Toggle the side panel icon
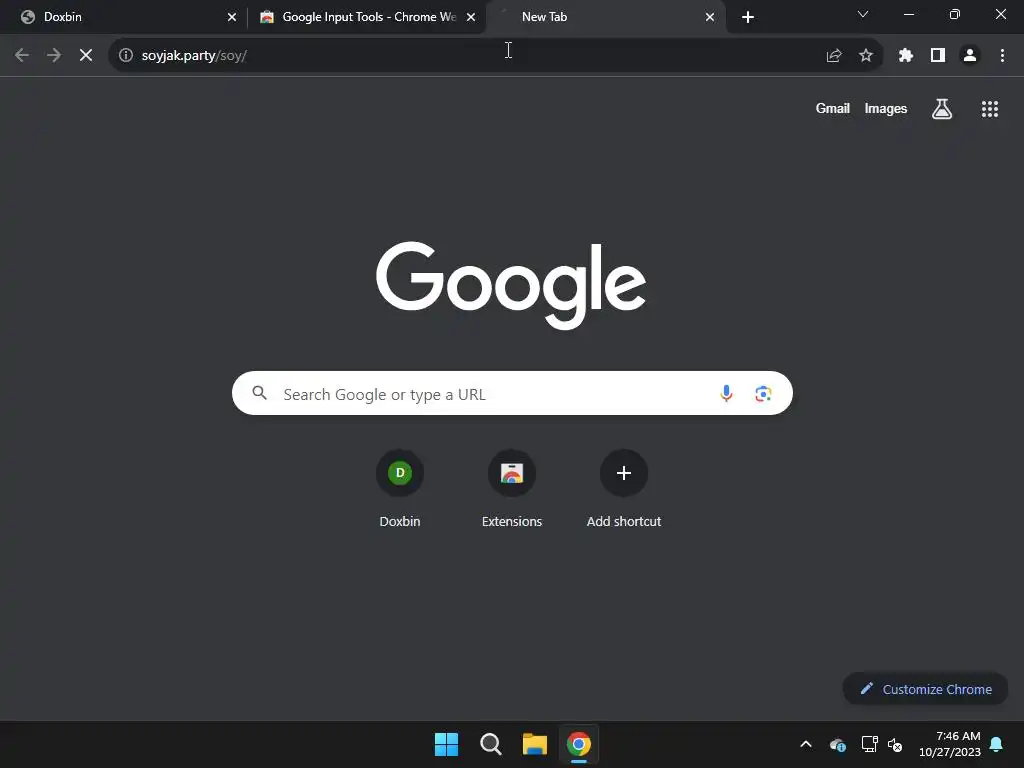The width and height of the screenshot is (1024, 768). click(x=938, y=56)
